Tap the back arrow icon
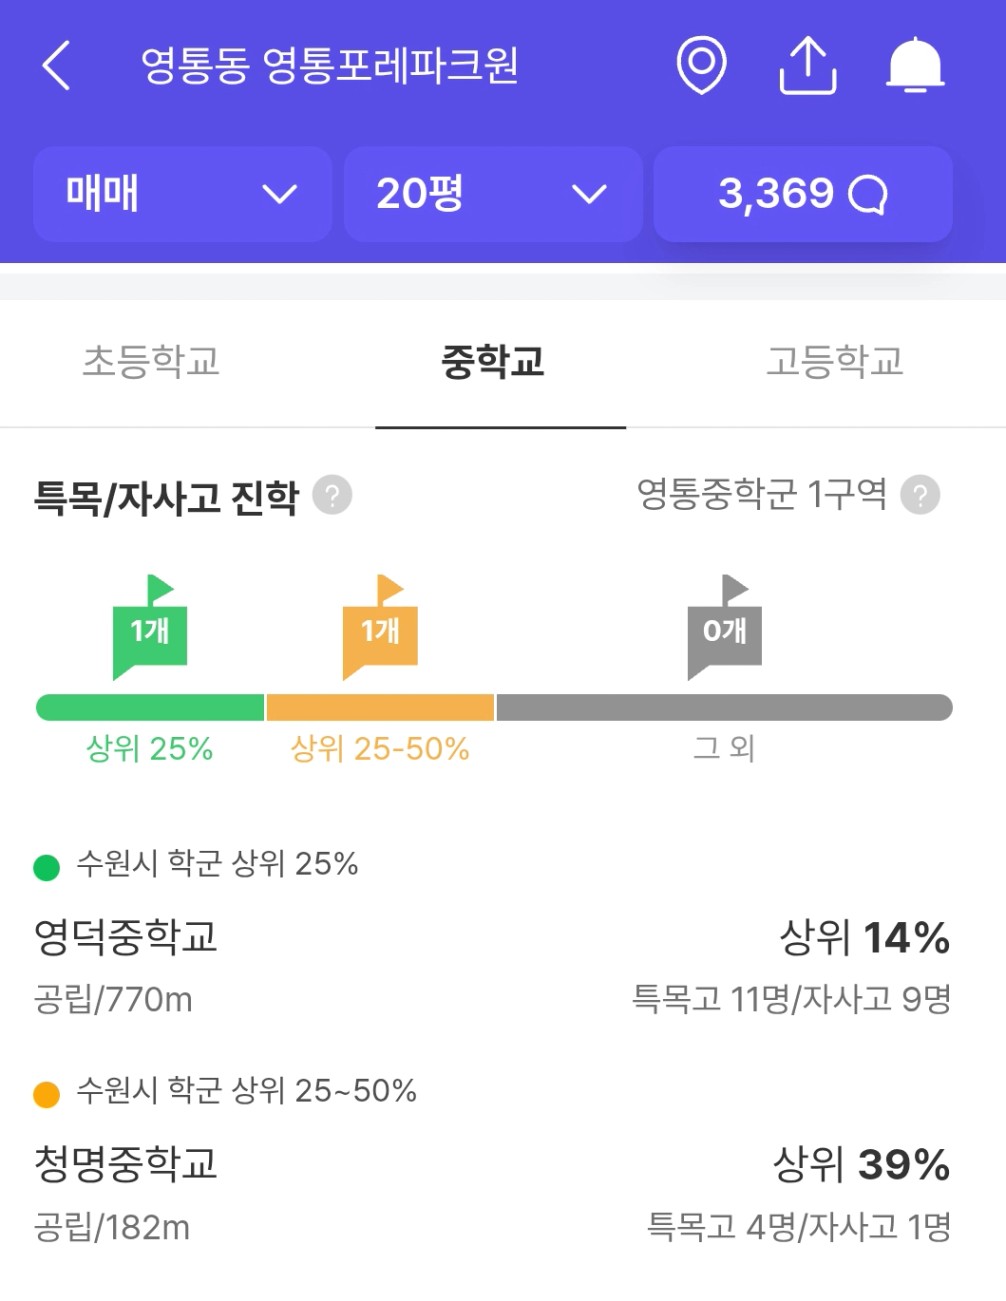The height and width of the screenshot is (1301, 1006). (57, 66)
